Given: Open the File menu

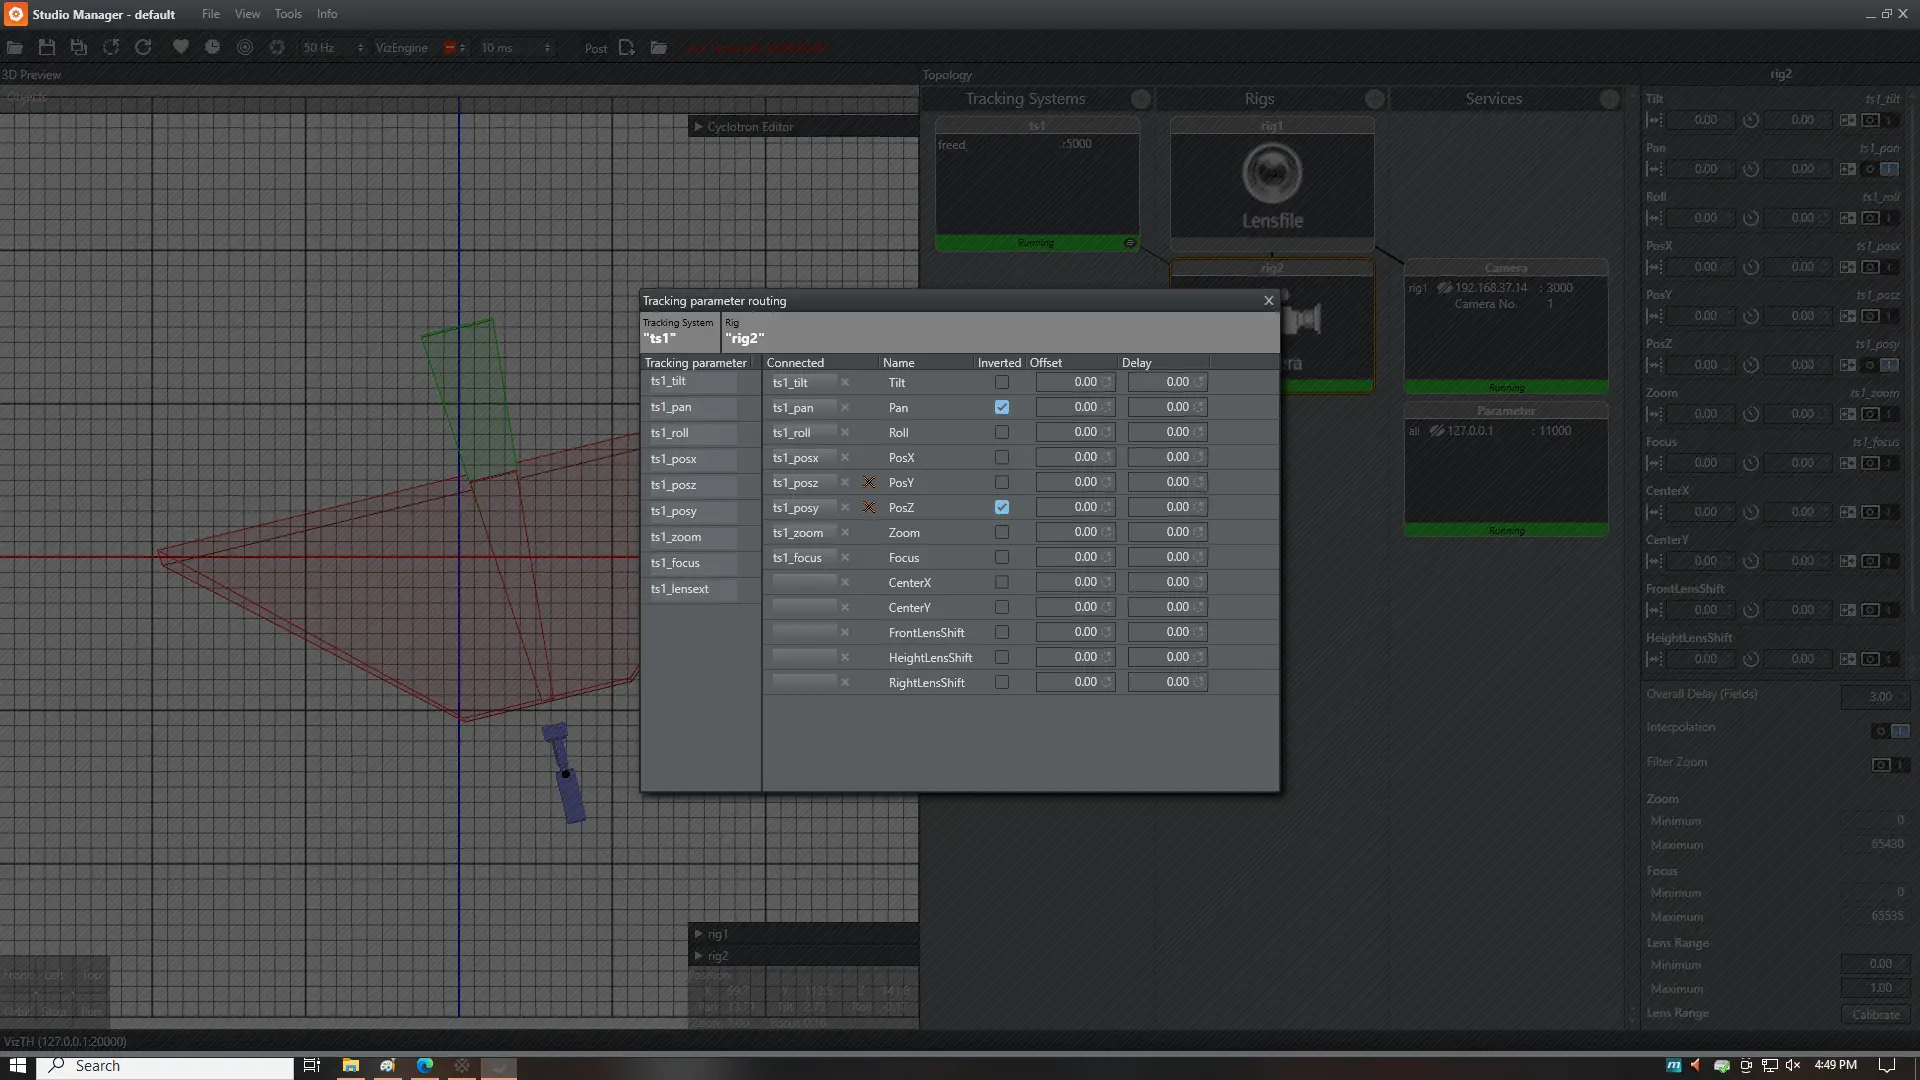Looking at the screenshot, I should click(x=210, y=14).
